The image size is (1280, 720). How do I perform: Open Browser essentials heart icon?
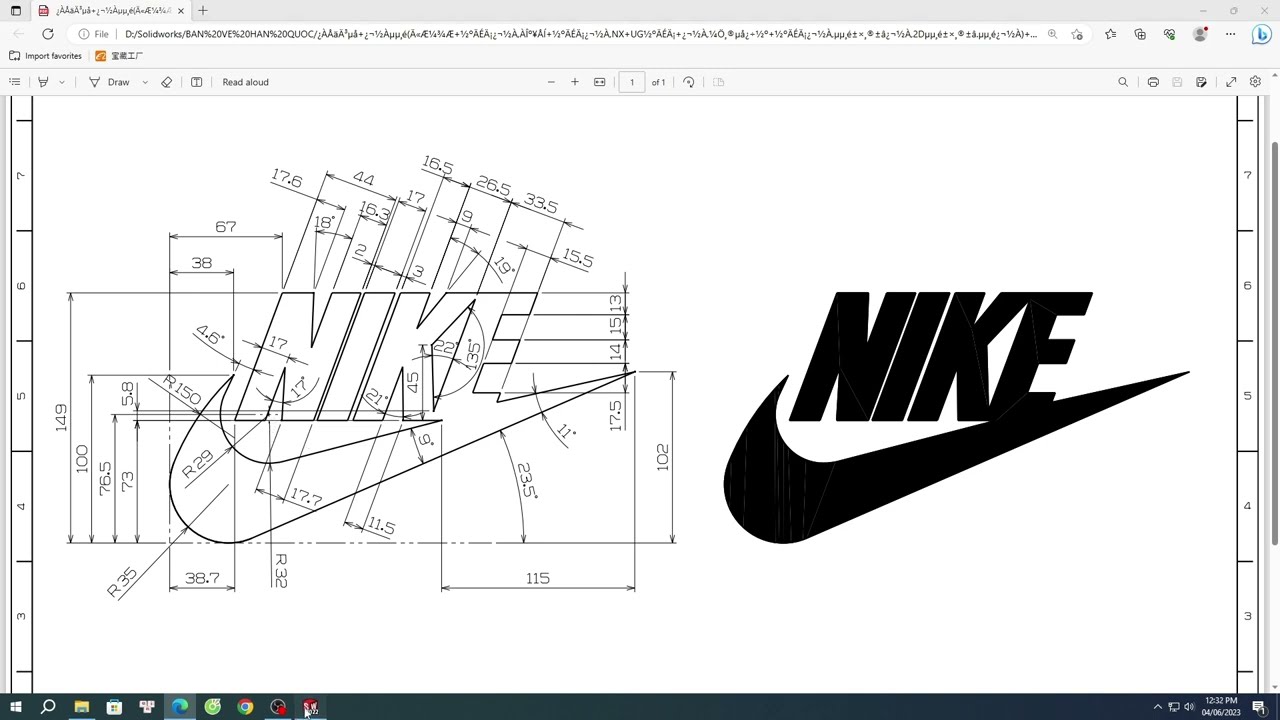coord(1169,34)
